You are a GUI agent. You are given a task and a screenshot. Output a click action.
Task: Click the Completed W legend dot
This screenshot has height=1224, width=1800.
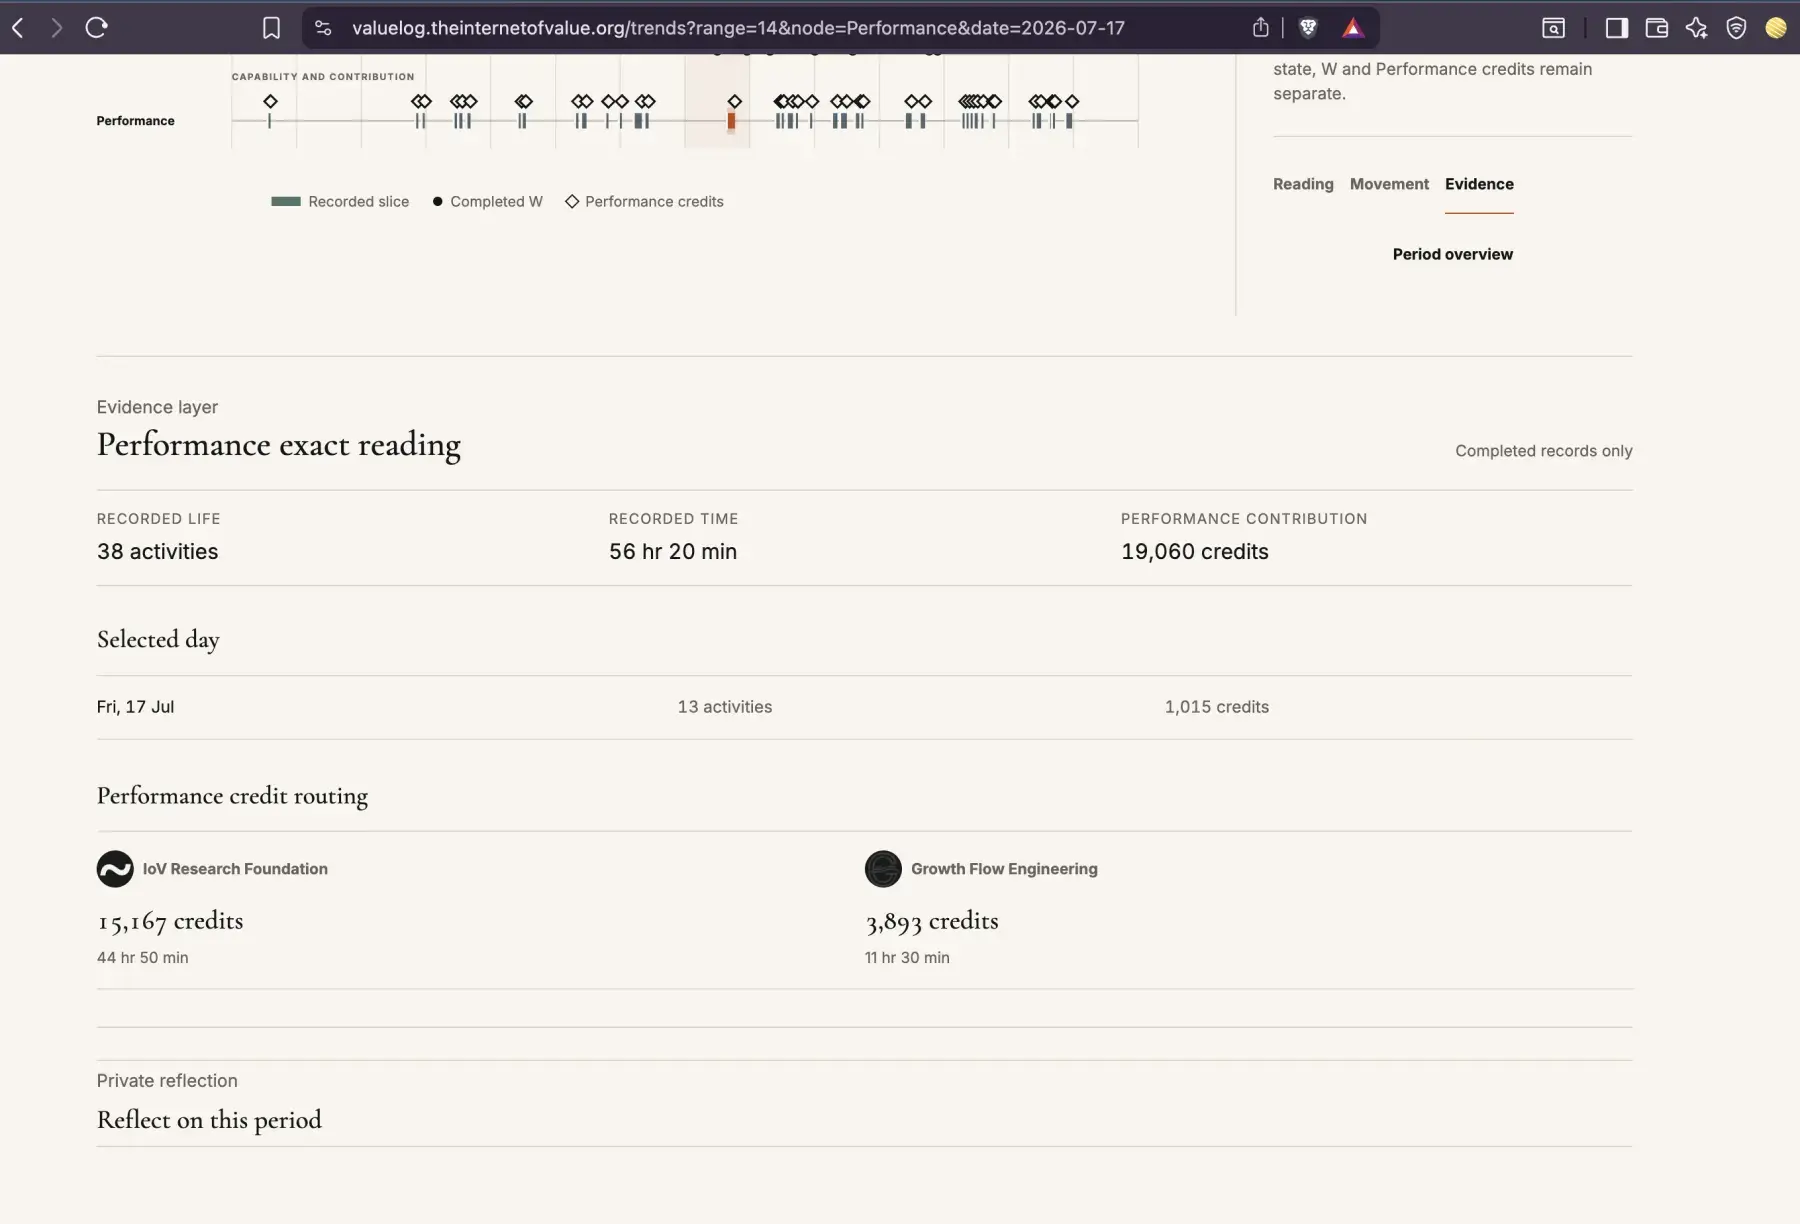click(x=437, y=201)
